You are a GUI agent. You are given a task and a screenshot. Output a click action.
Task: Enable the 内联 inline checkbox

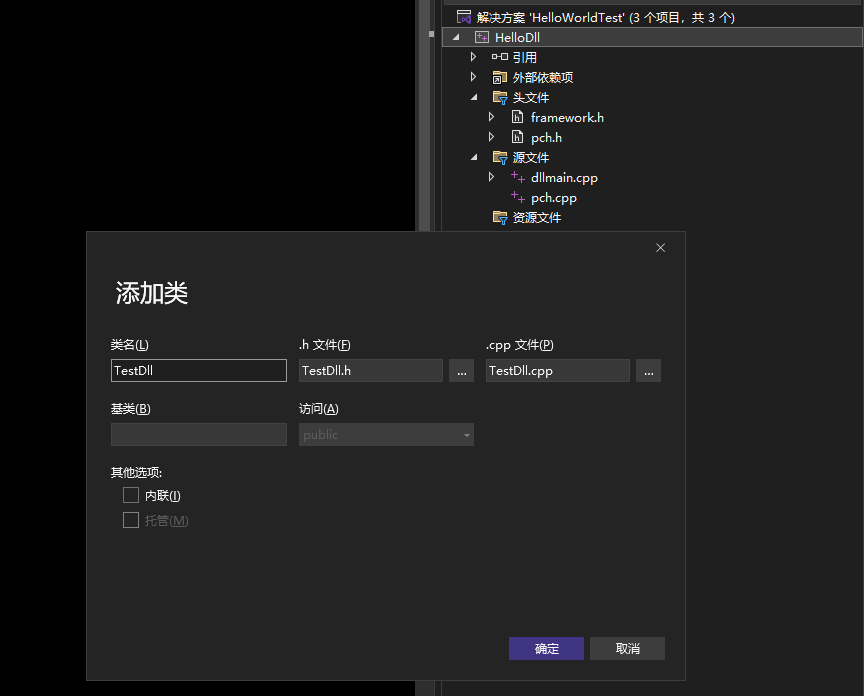pyautogui.click(x=130, y=494)
